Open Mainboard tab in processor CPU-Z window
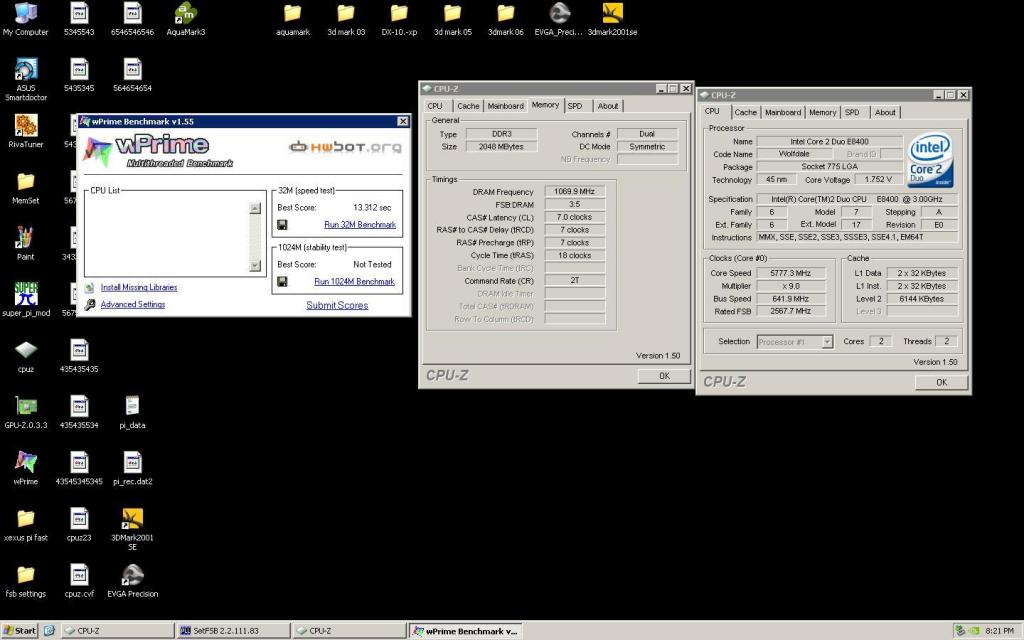Image resolution: width=1024 pixels, height=640 pixels. tap(783, 112)
